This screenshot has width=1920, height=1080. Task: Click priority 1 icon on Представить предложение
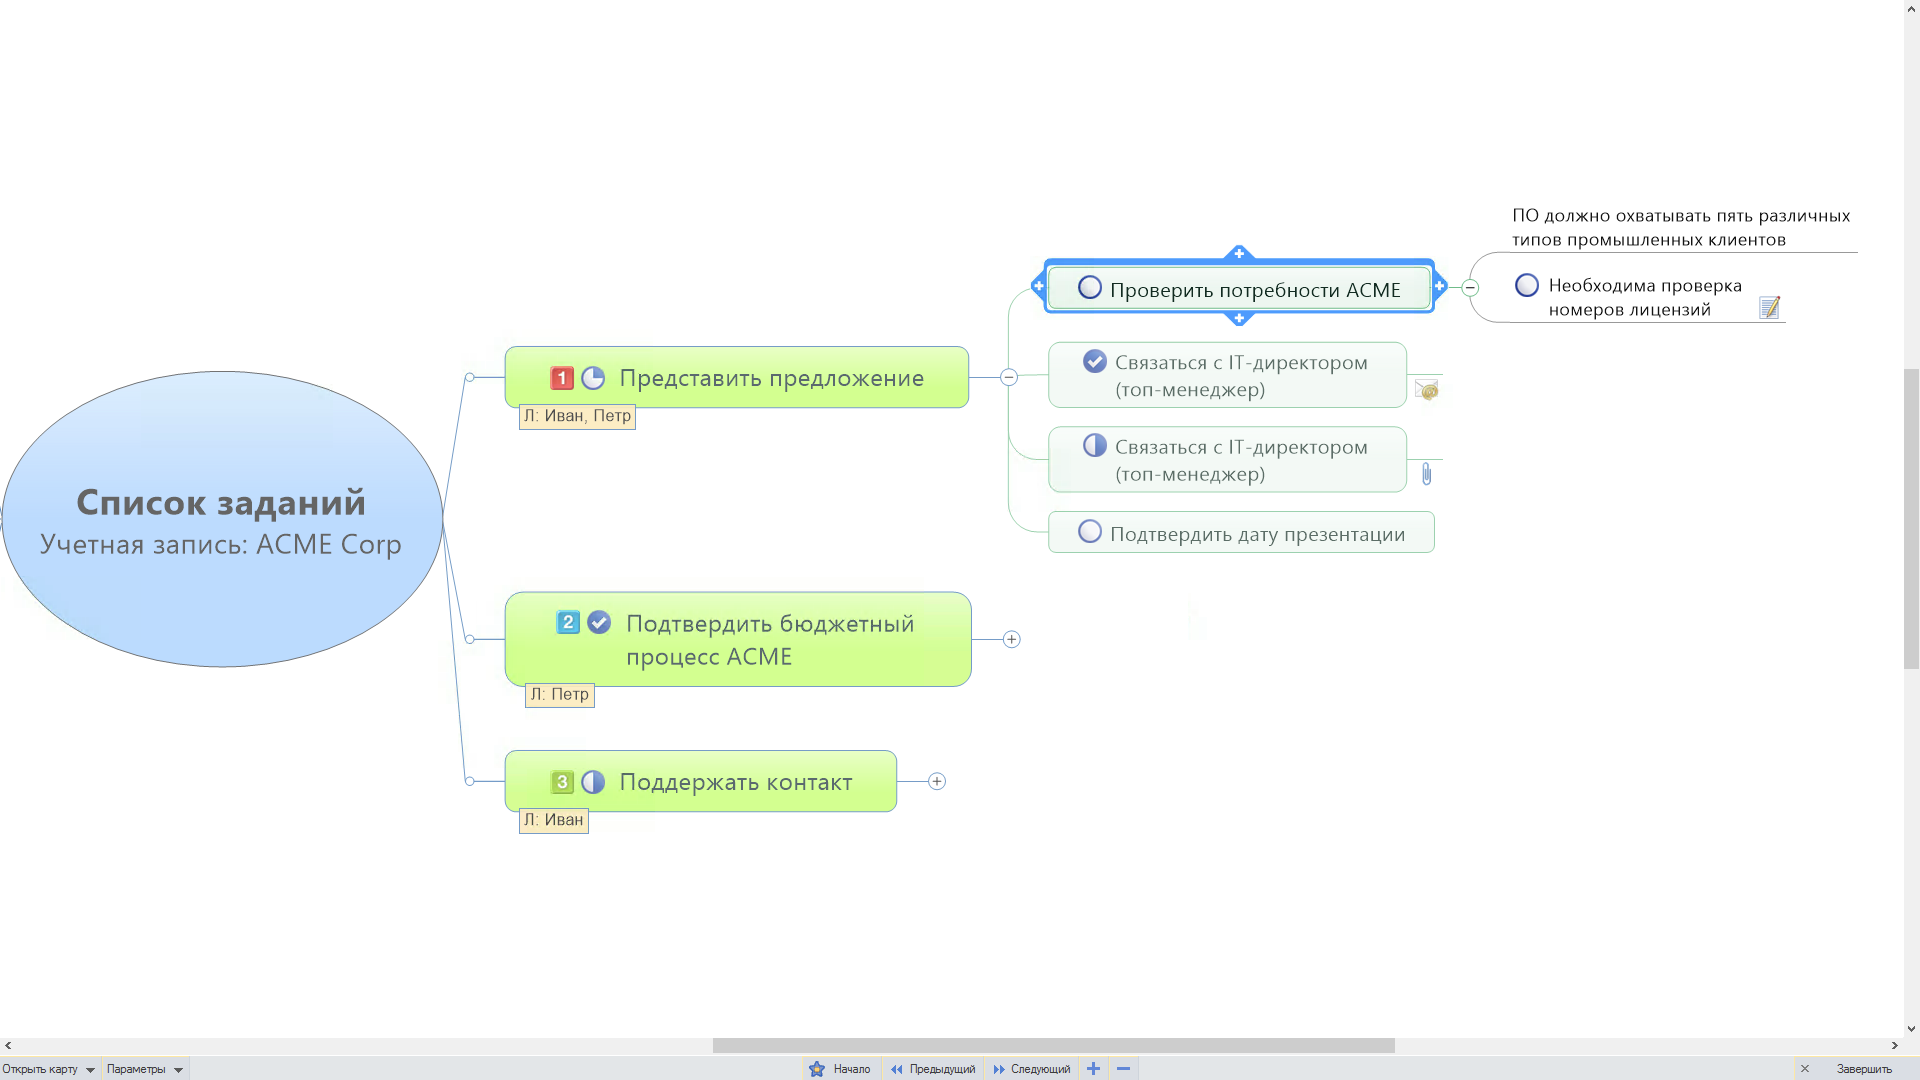coord(562,378)
